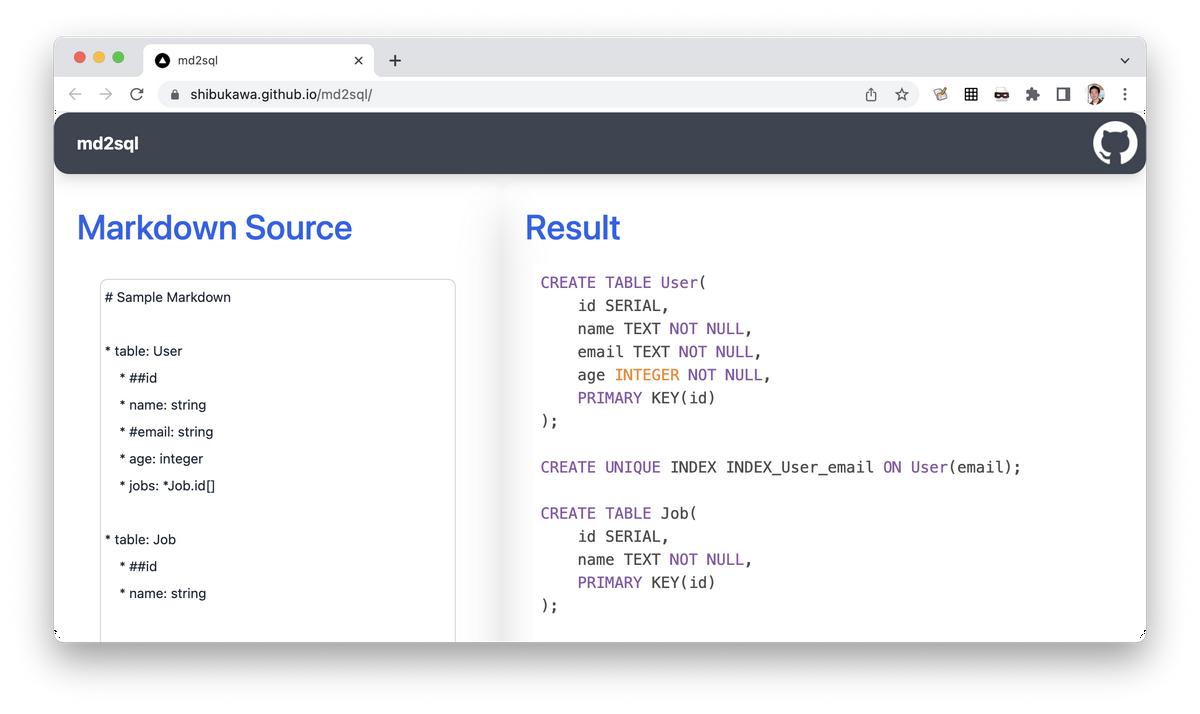Open the Chrome profile avatar

1095,94
